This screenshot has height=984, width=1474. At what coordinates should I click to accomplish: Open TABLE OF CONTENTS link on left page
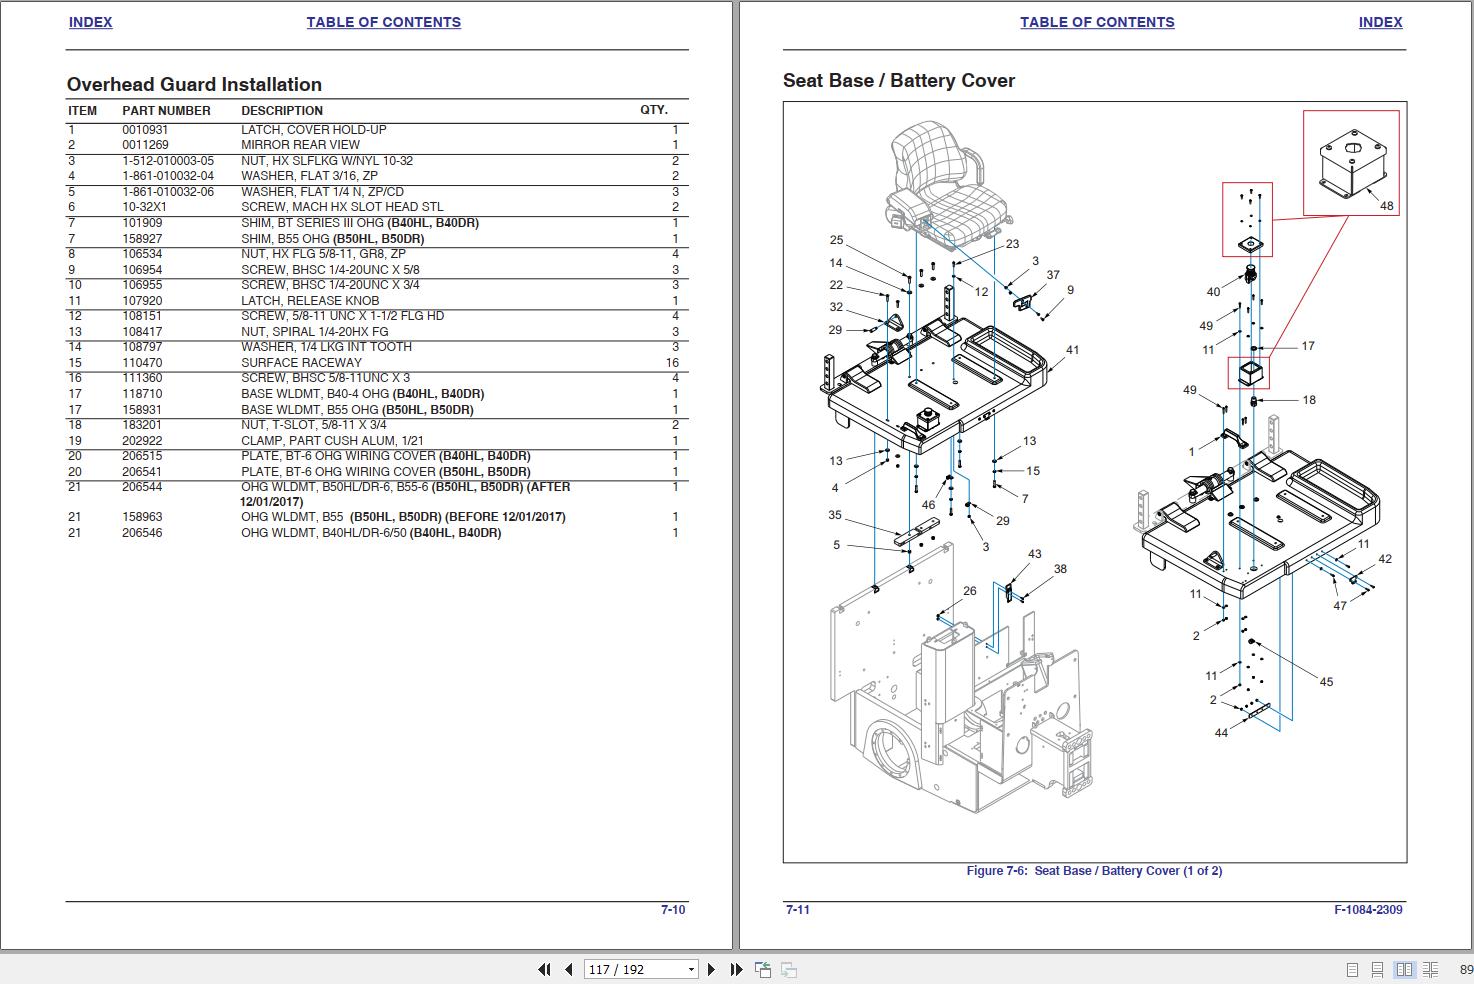(383, 22)
